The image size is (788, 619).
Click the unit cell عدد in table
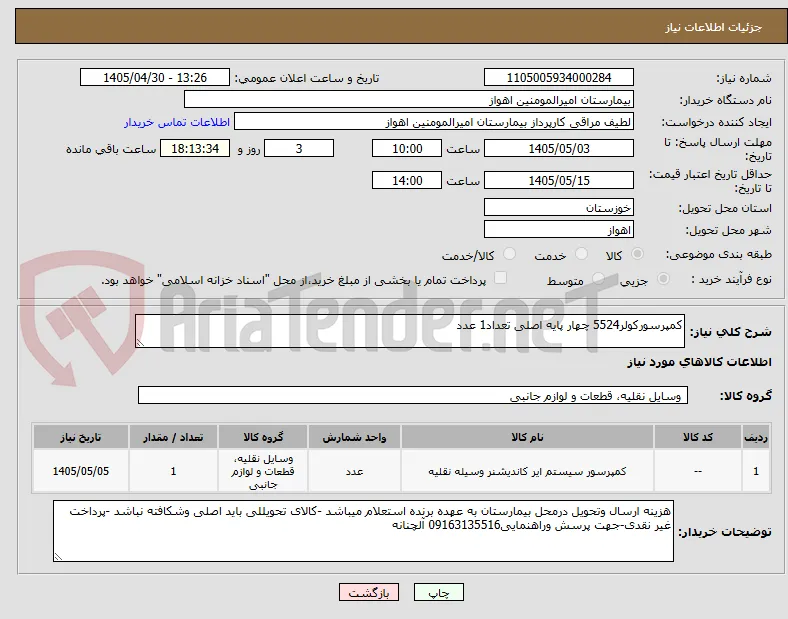[354, 471]
